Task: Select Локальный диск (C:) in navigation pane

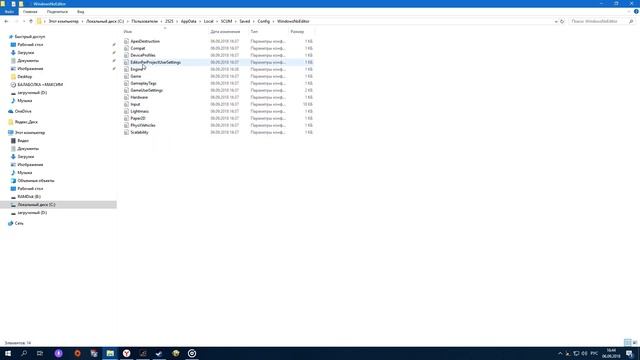Action: (36, 205)
